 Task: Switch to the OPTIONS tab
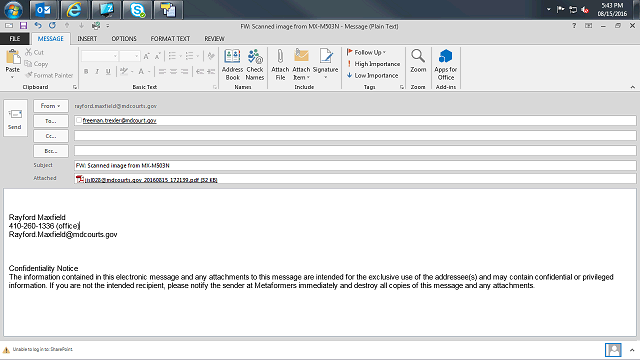tap(124, 39)
